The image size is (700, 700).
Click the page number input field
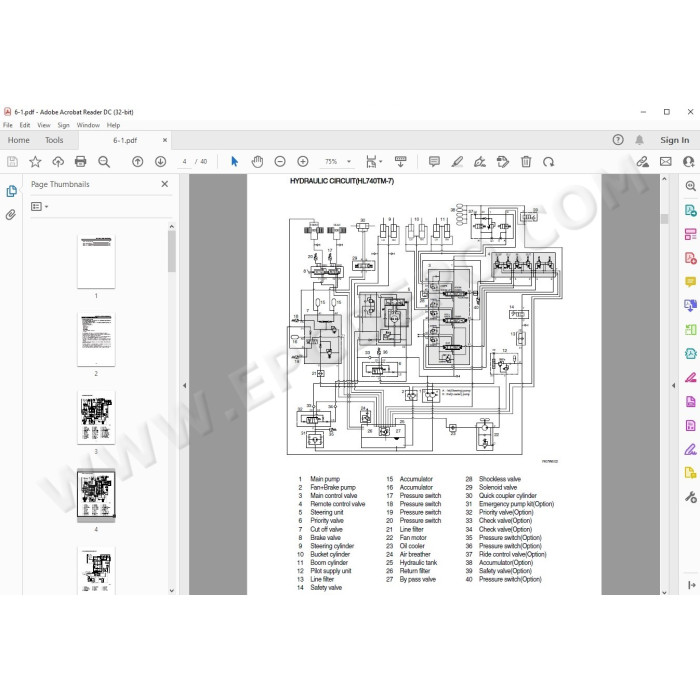coord(184,162)
